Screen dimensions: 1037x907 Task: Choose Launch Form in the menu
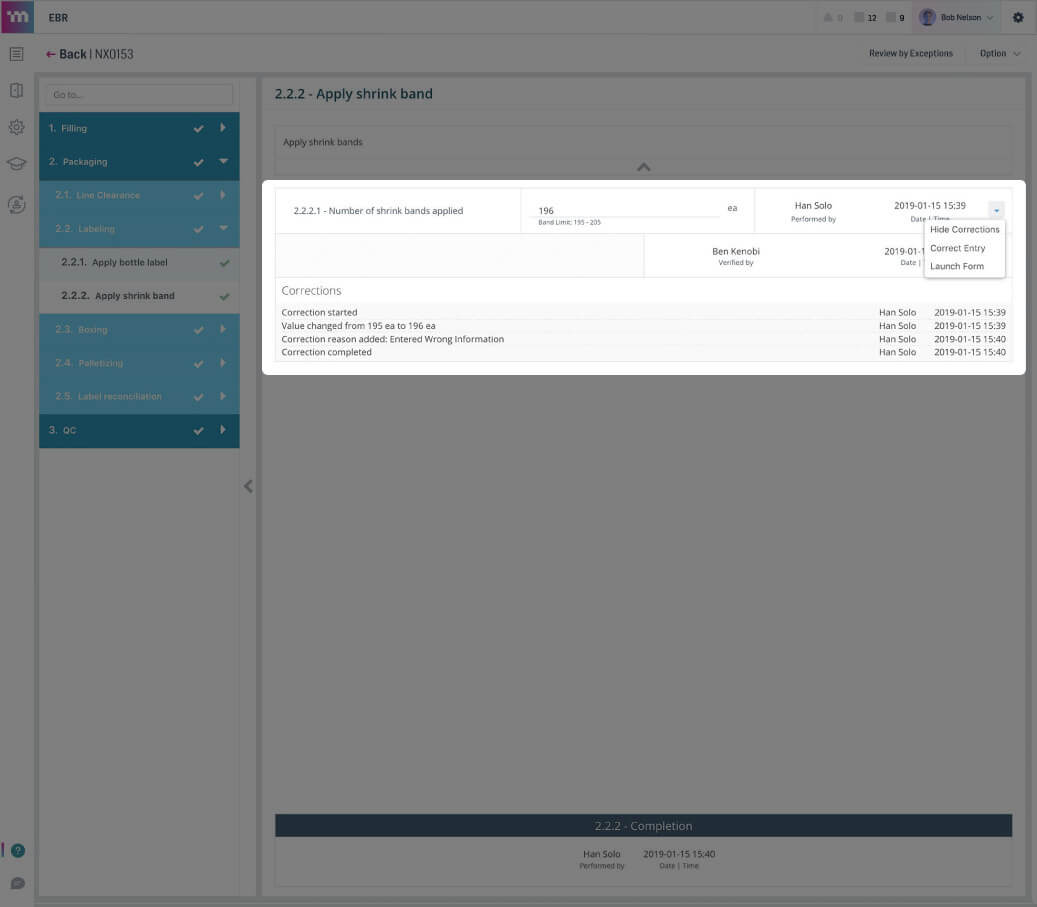[956, 266]
